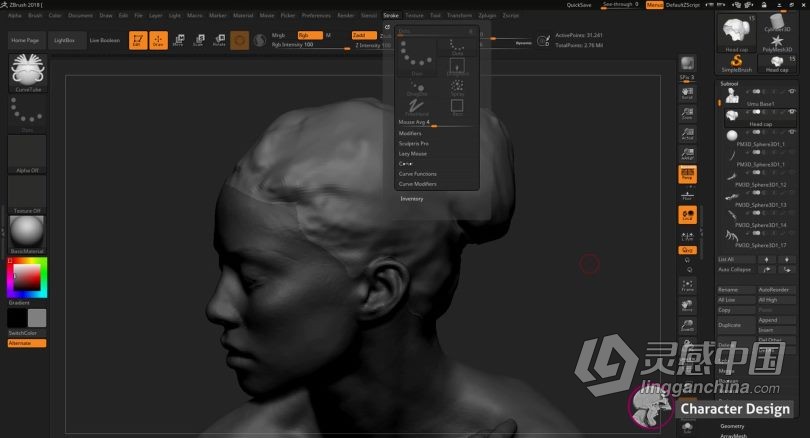Open the Alpha Off slot
The height and width of the screenshot is (438, 810).
[x=27, y=154]
